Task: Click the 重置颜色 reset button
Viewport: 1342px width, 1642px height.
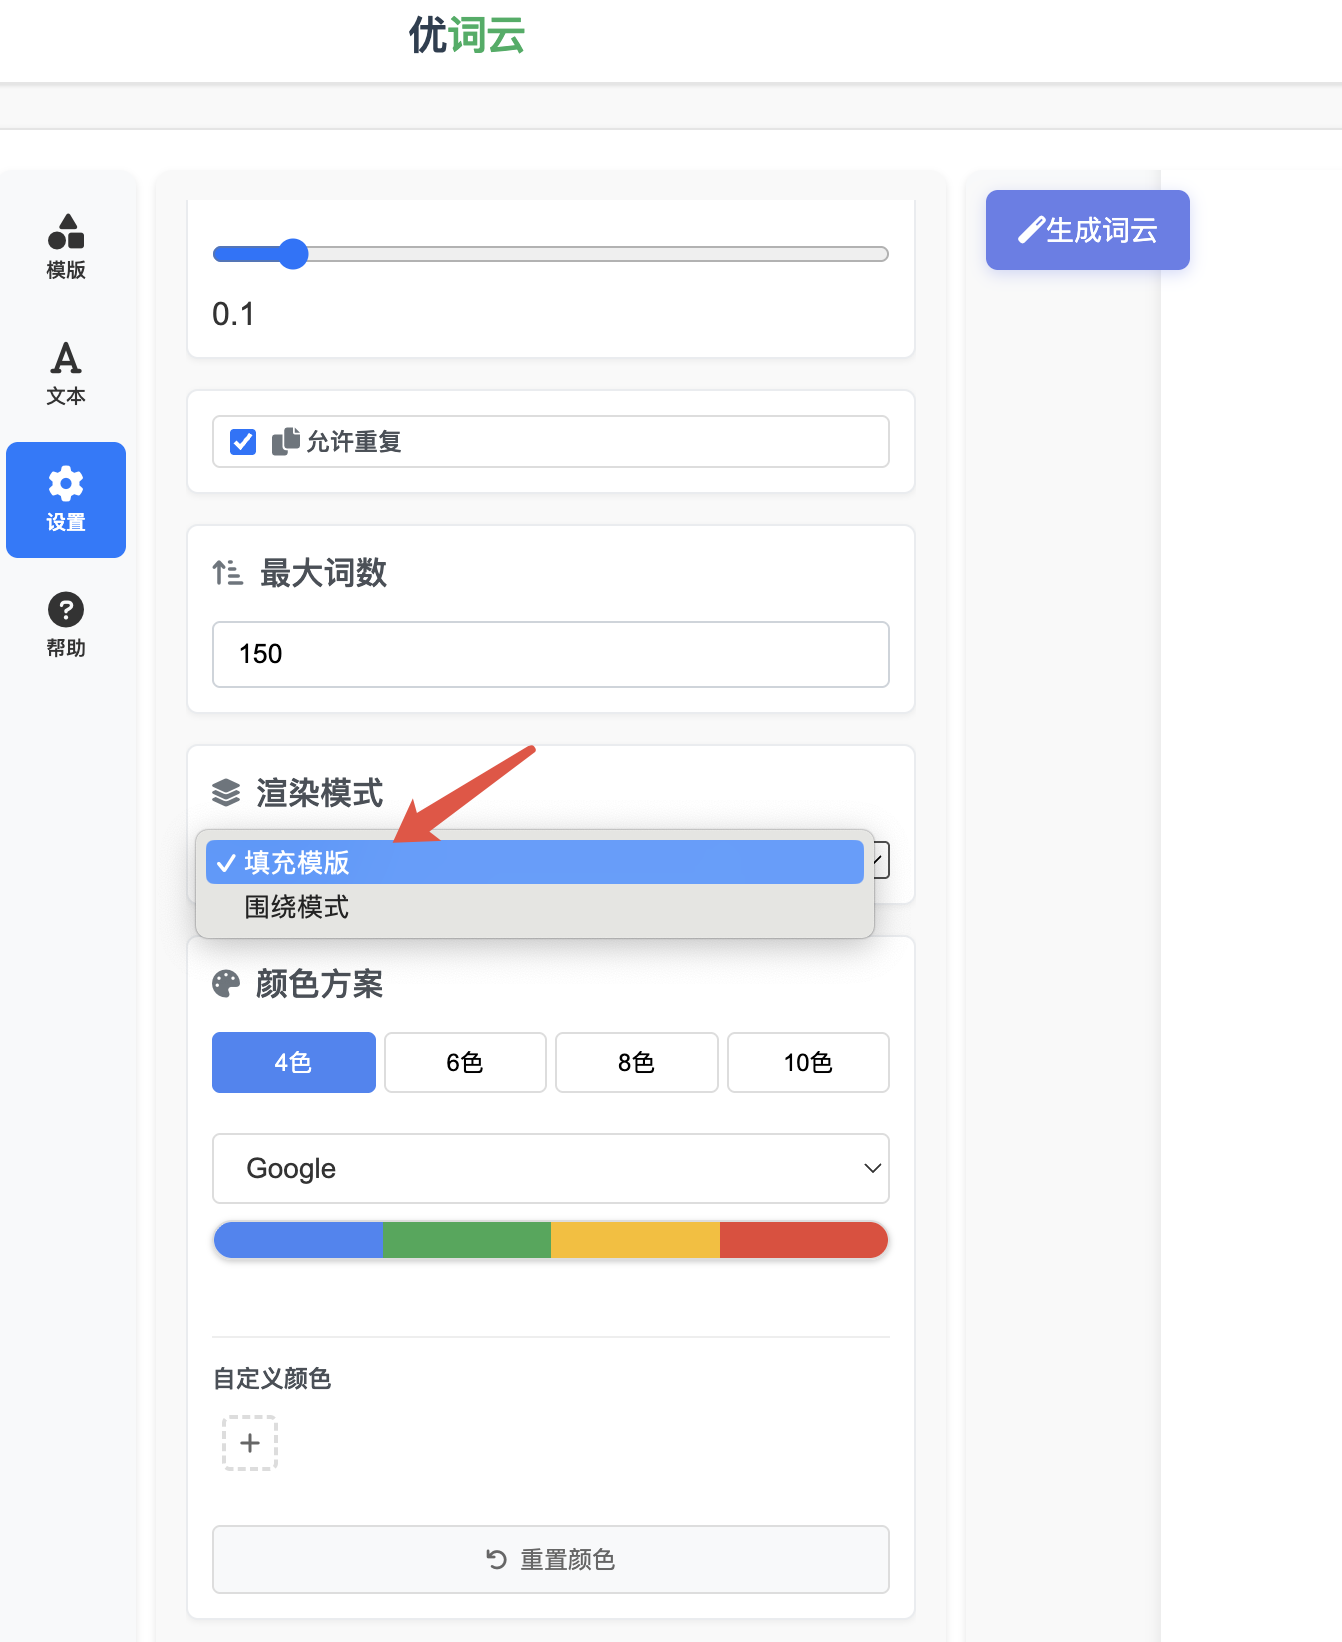Action: pos(551,1559)
